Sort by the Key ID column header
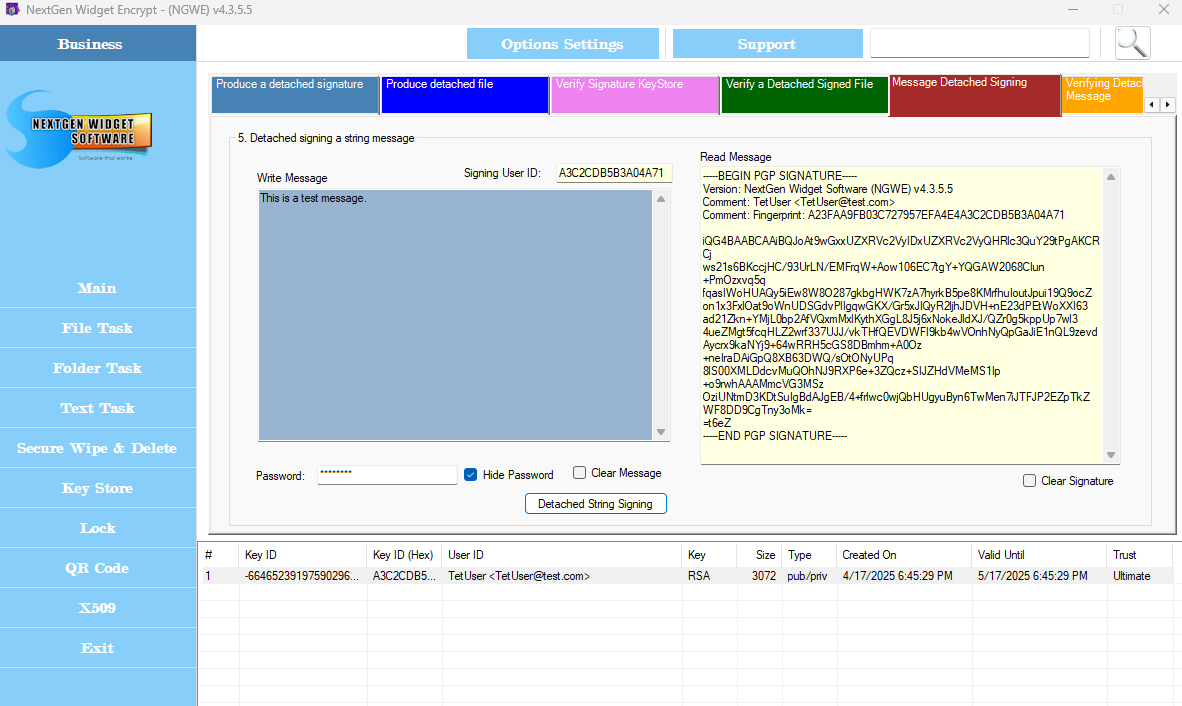1182x706 pixels. tap(303, 555)
